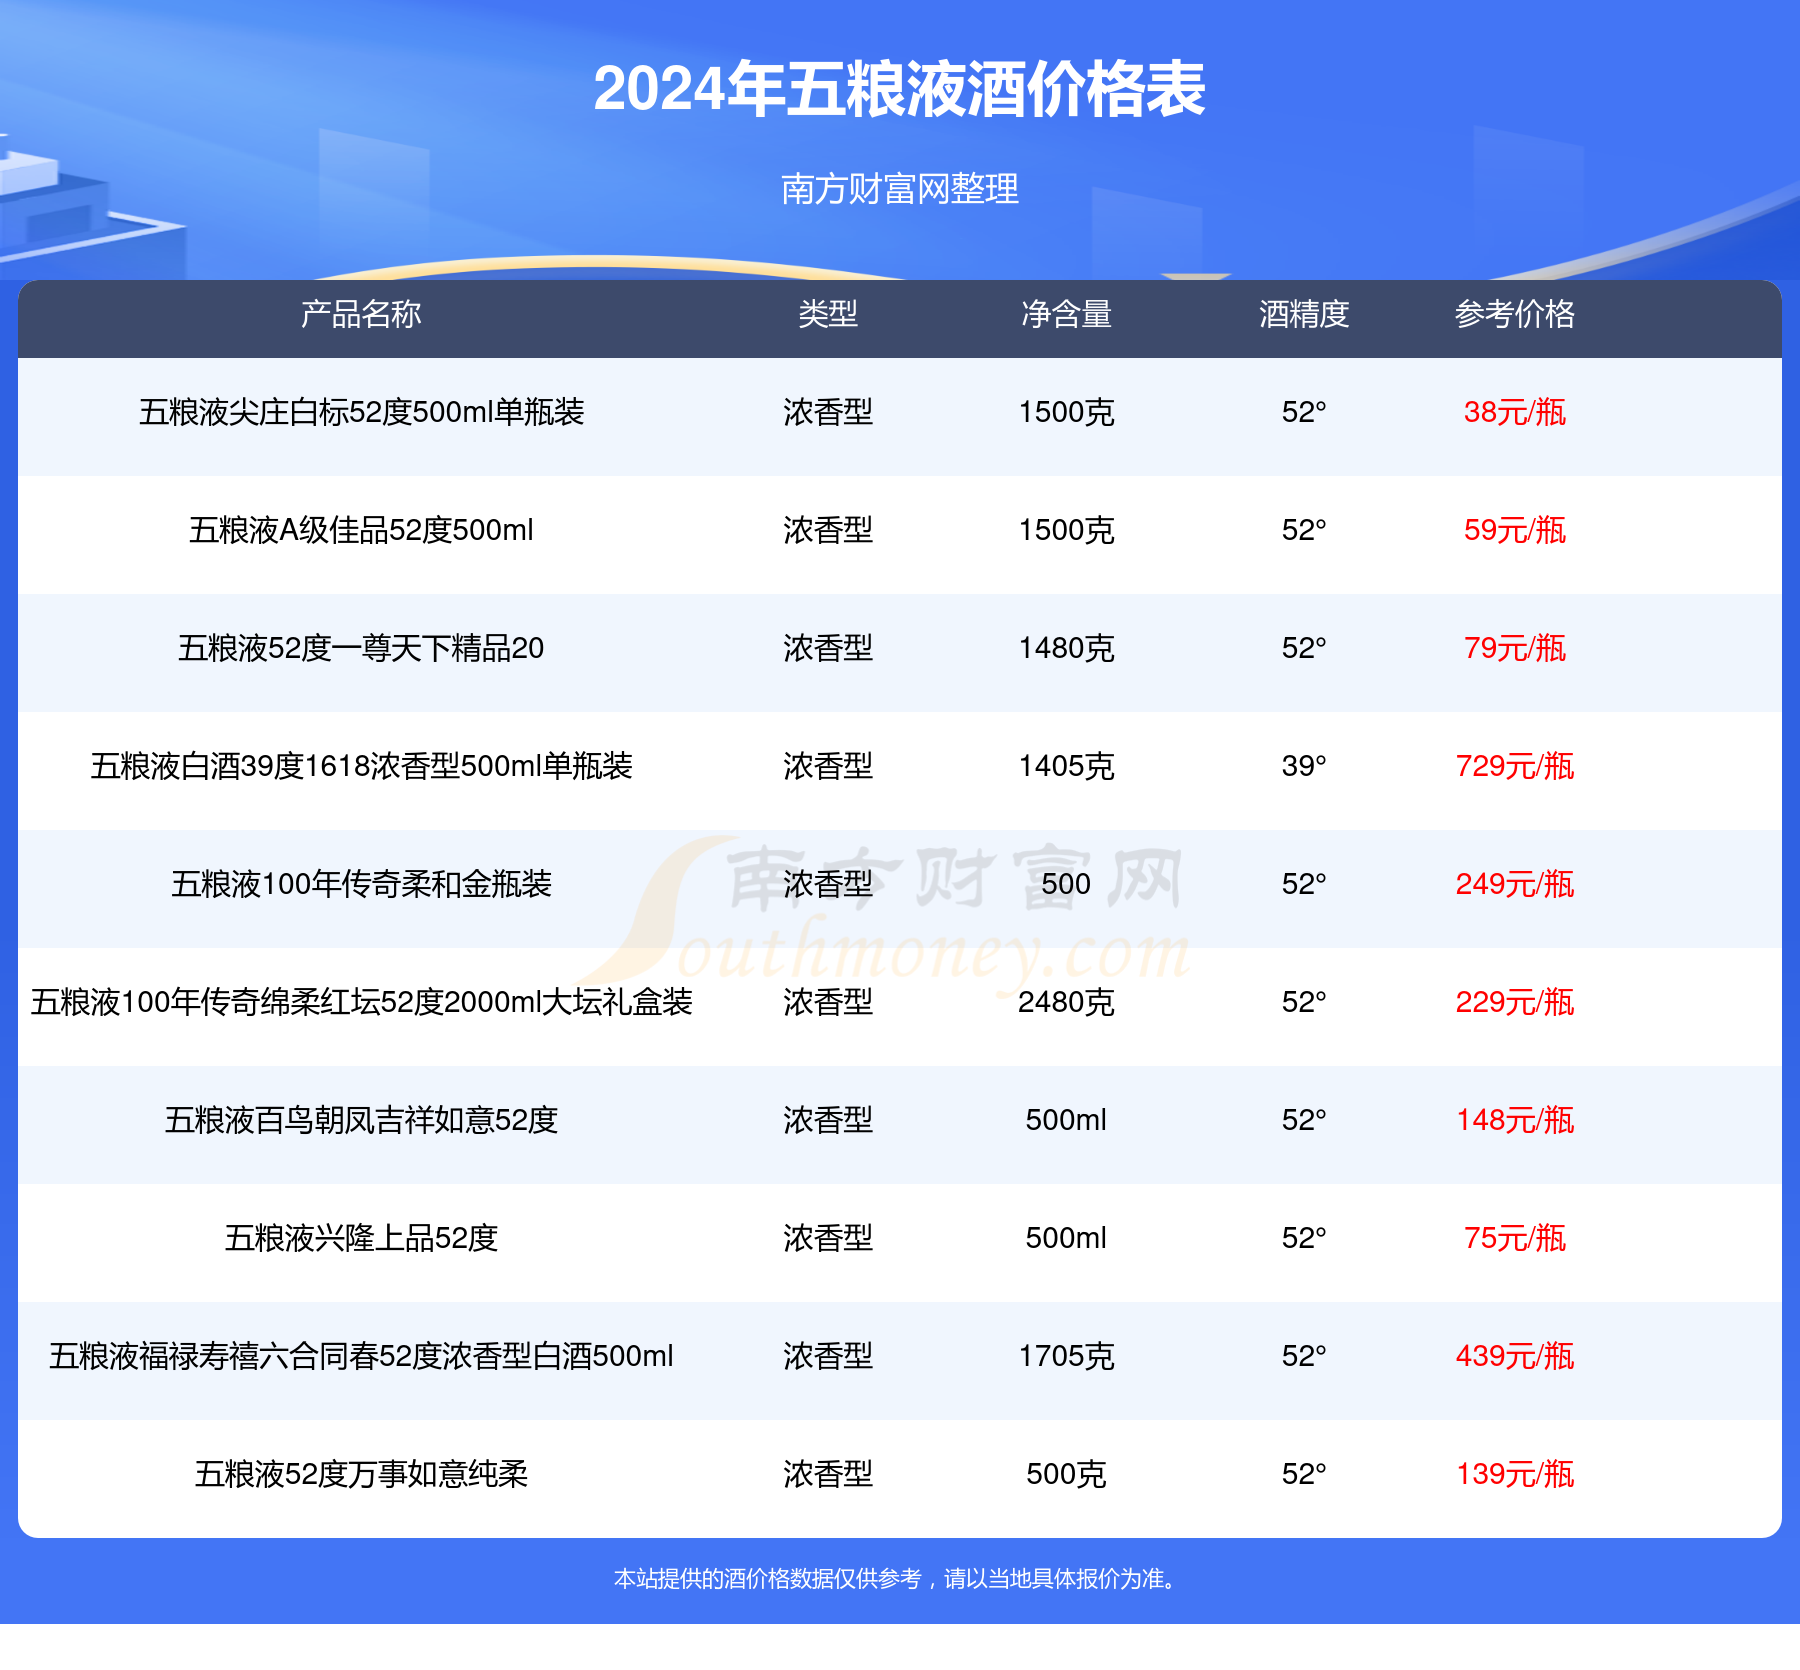The height and width of the screenshot is (1670, 1800).
Task: Click the price 38元/瓶
Action: 1515,412
